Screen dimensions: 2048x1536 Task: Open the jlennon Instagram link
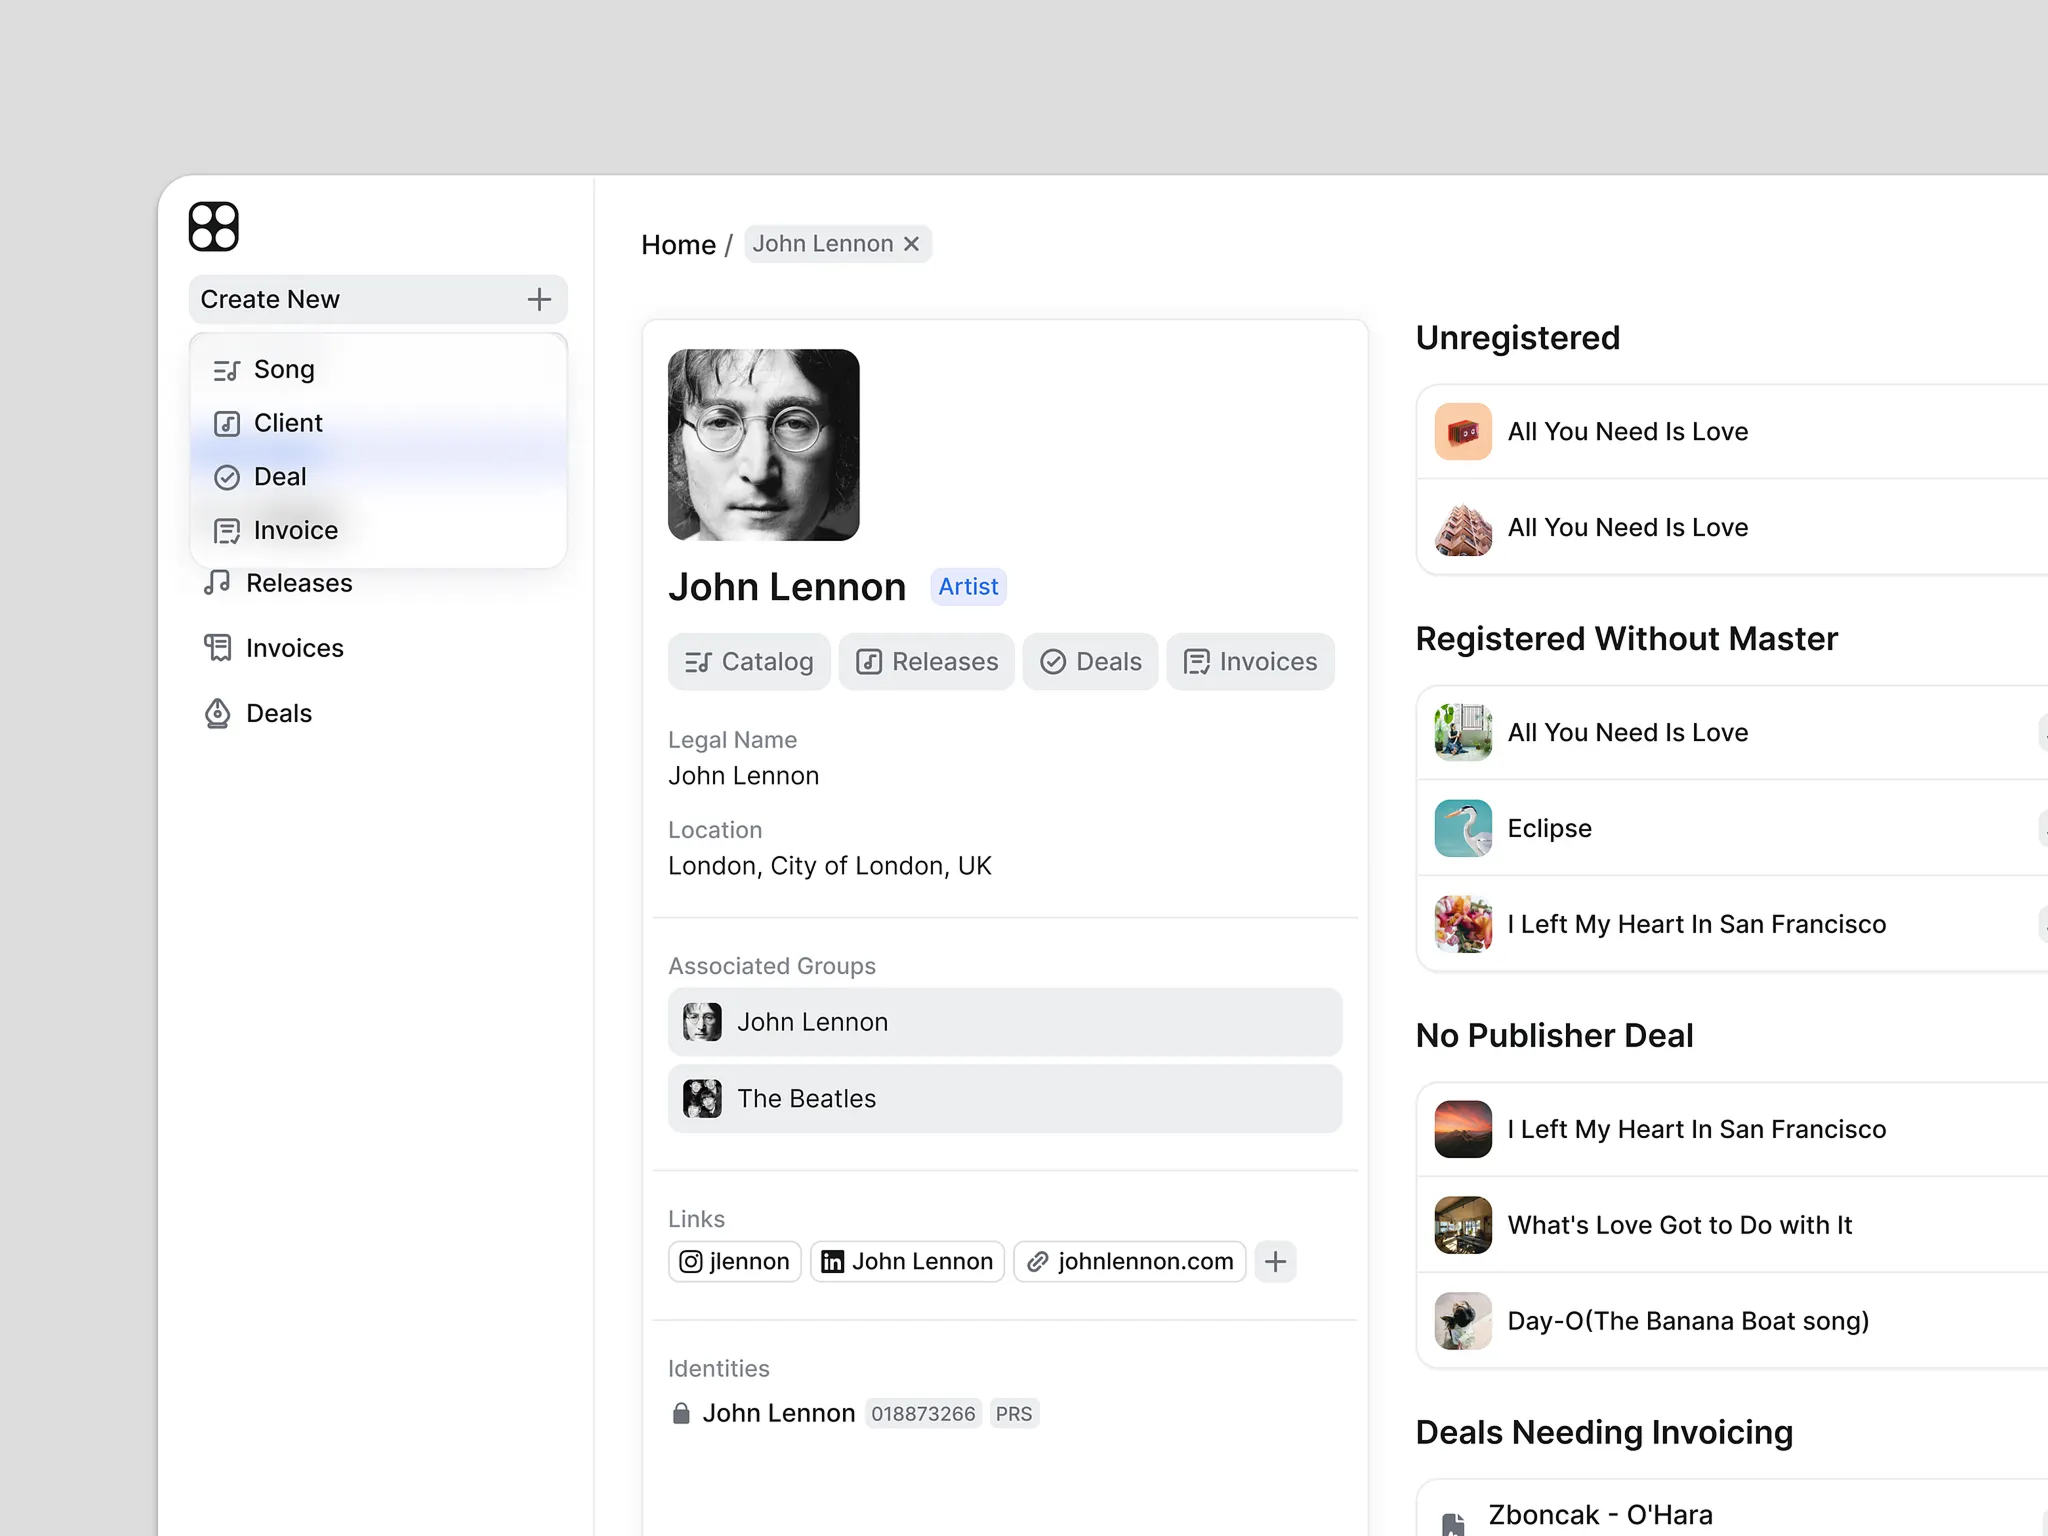(x=734, y=1262)
